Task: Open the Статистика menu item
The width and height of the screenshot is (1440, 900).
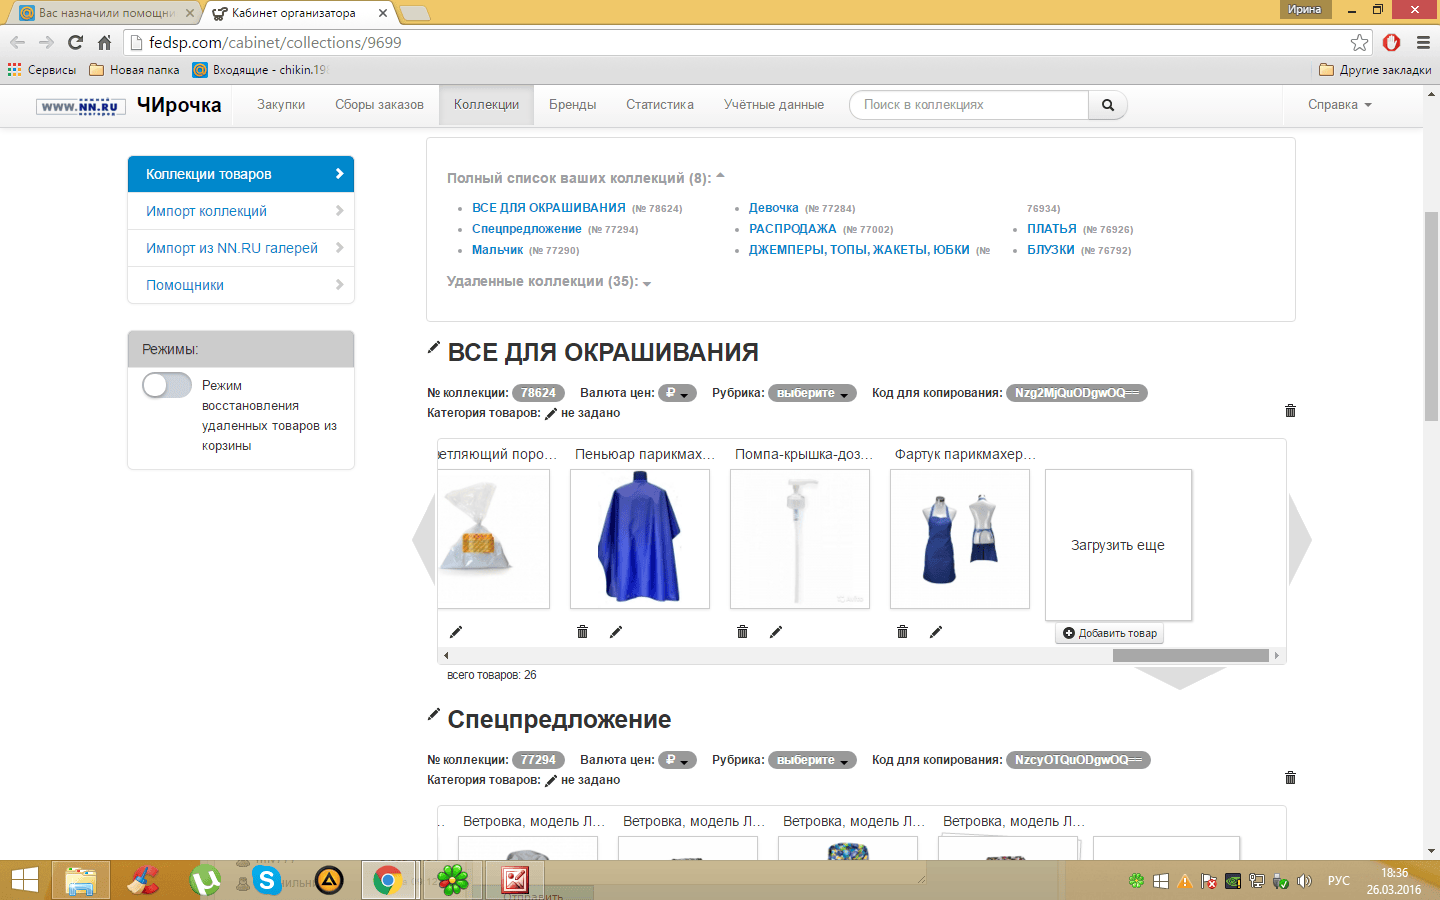Action: (x=659, y=105)
